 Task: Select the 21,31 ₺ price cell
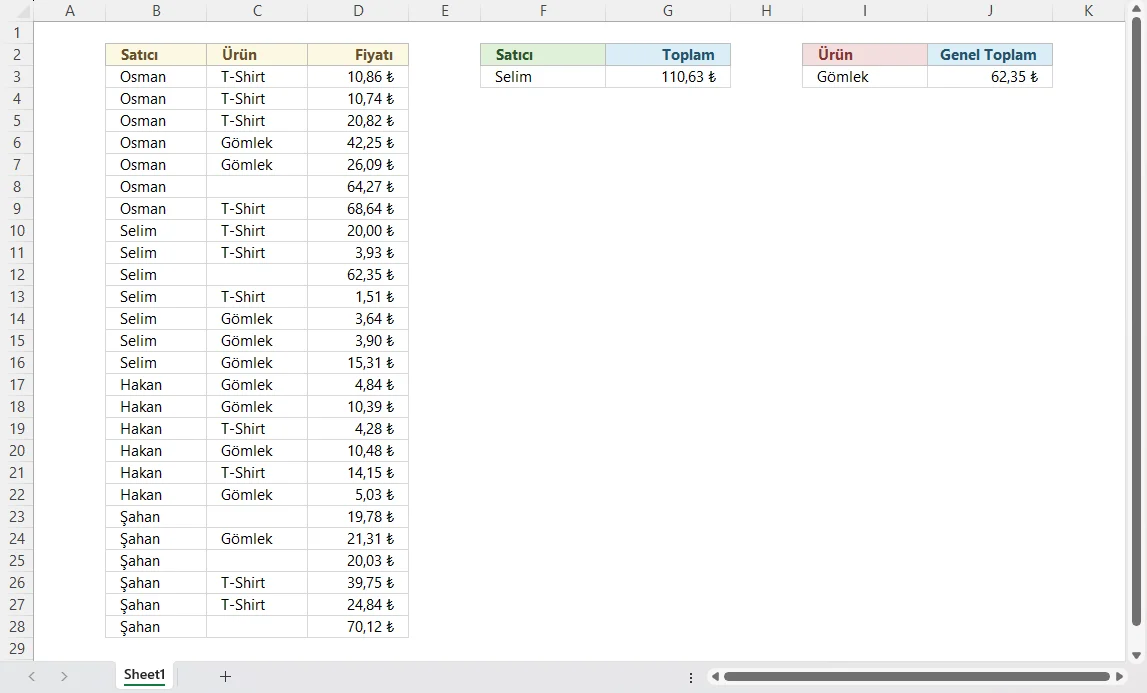coord(358,539)
